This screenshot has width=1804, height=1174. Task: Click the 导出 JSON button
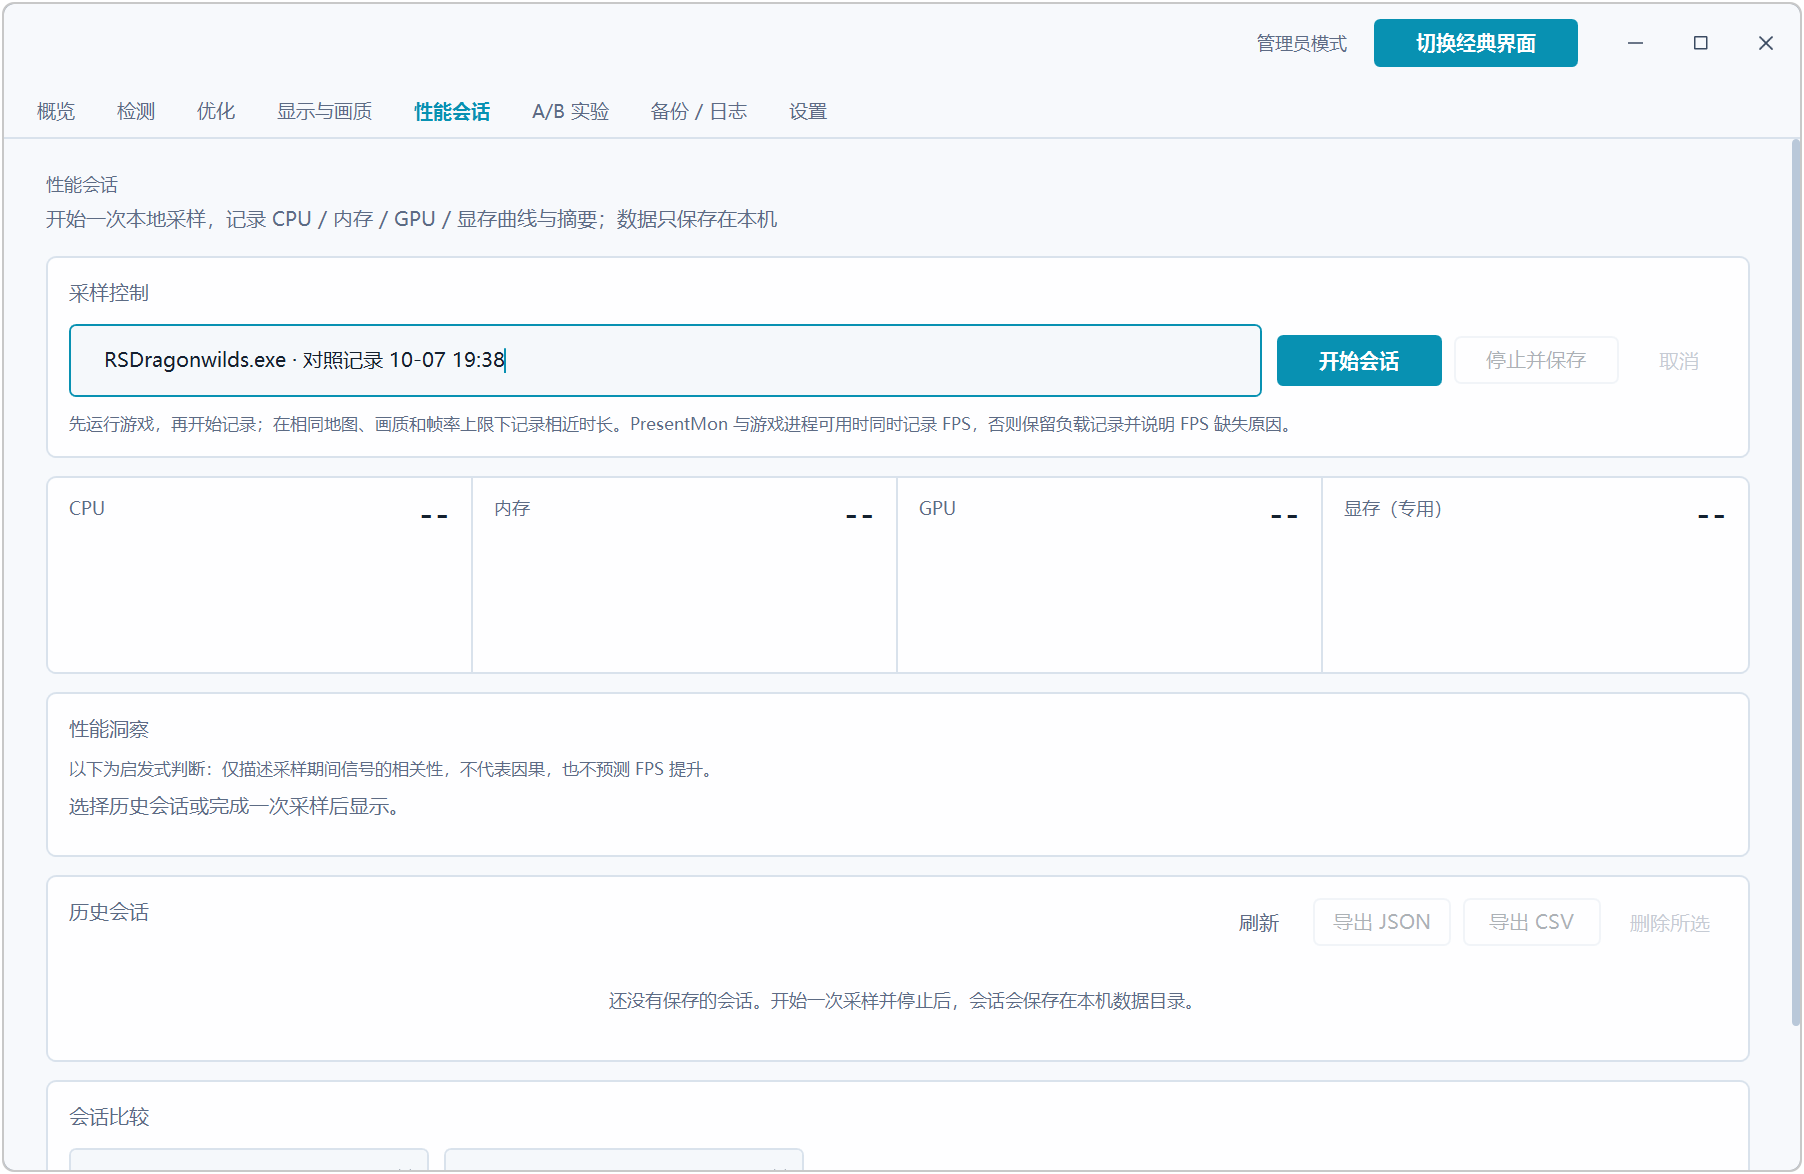pos(1382,922)
